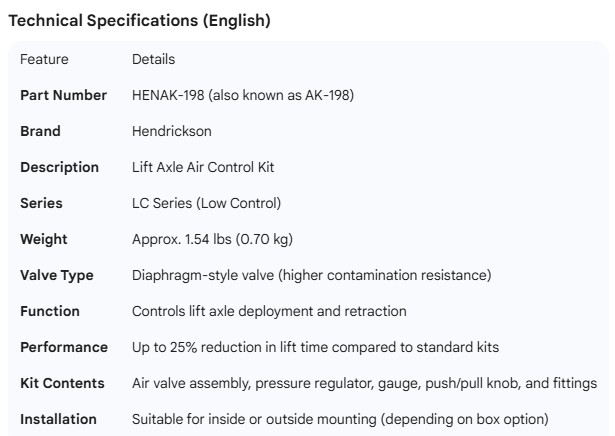Click the Hendrickson brand value
Viewport: 615px width, 436px height.
[172, 132]
